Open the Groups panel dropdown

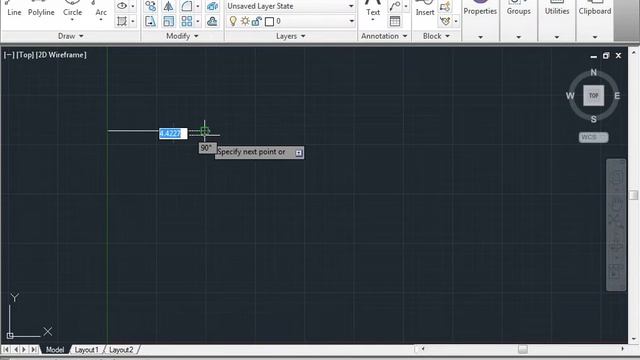(518, 37)
